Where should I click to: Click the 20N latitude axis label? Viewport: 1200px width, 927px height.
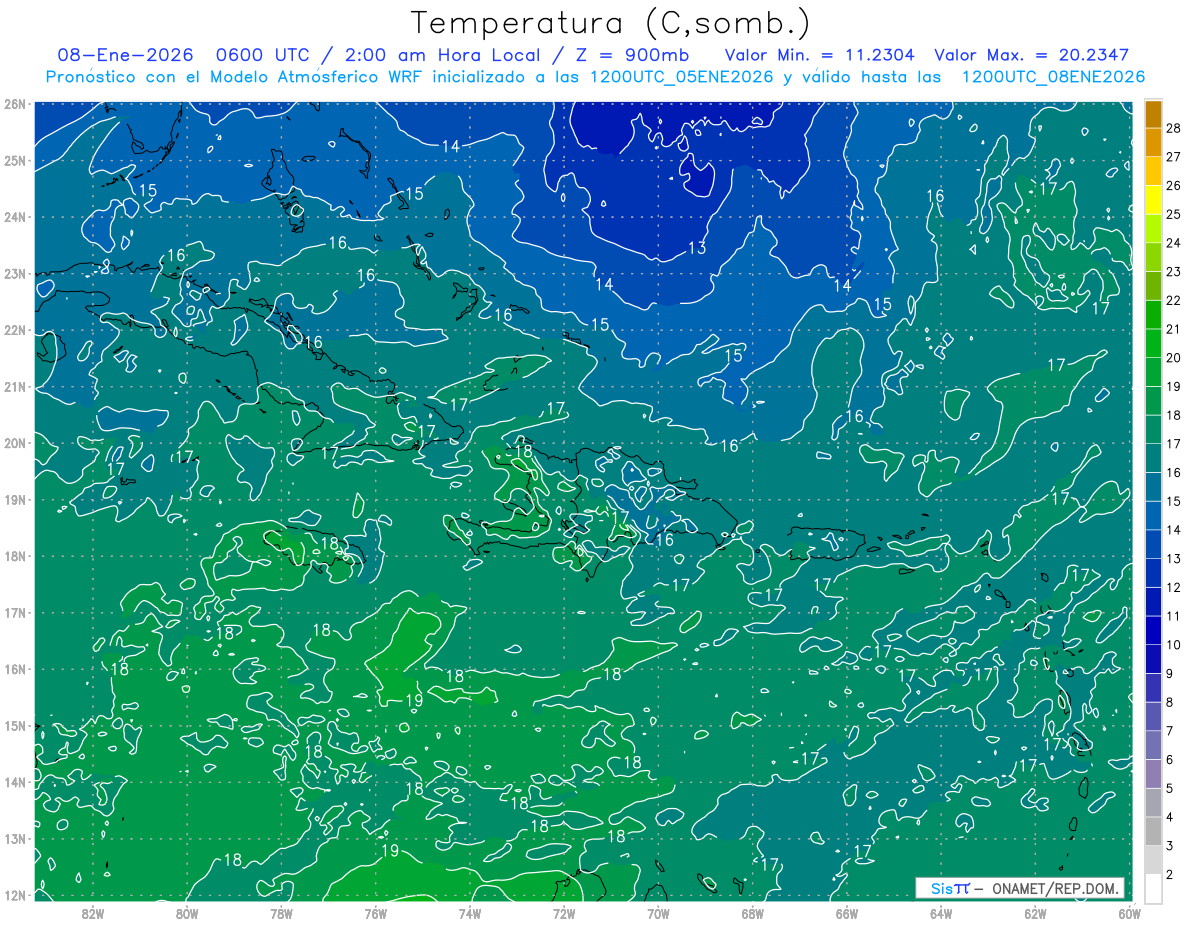point(15,443)
